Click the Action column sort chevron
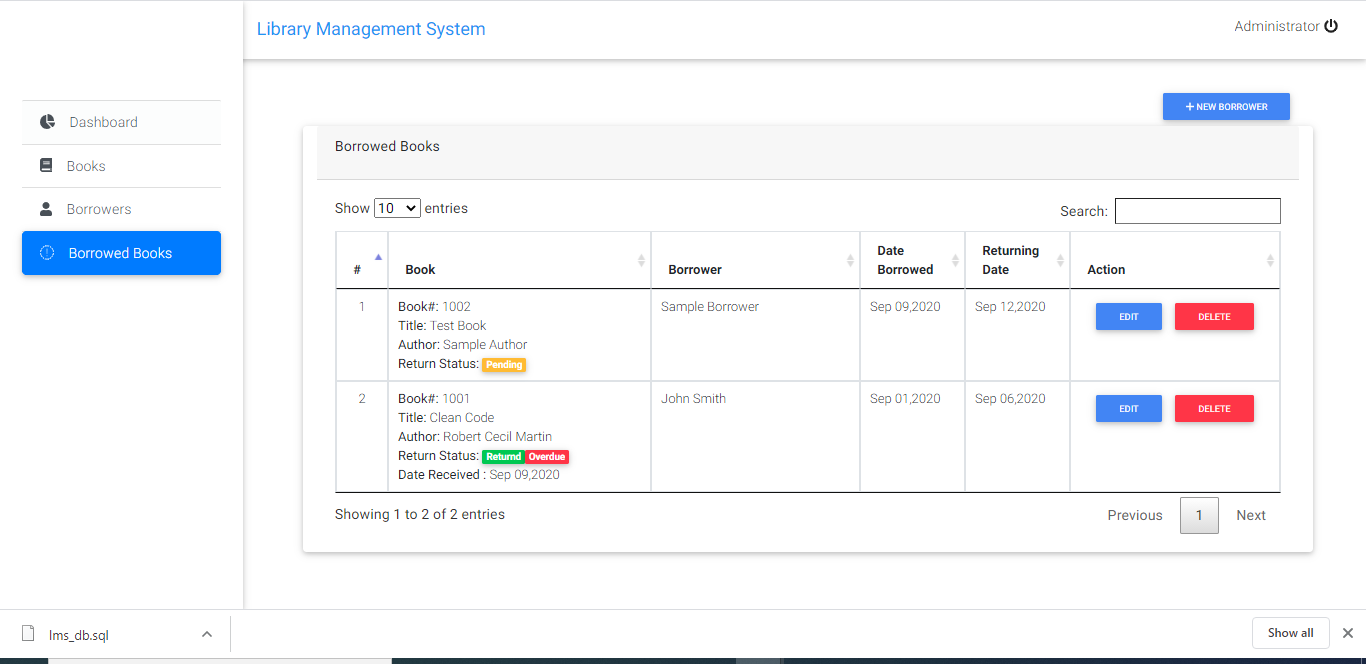This screenshot has height=664, width=1366. (1271, 259)
